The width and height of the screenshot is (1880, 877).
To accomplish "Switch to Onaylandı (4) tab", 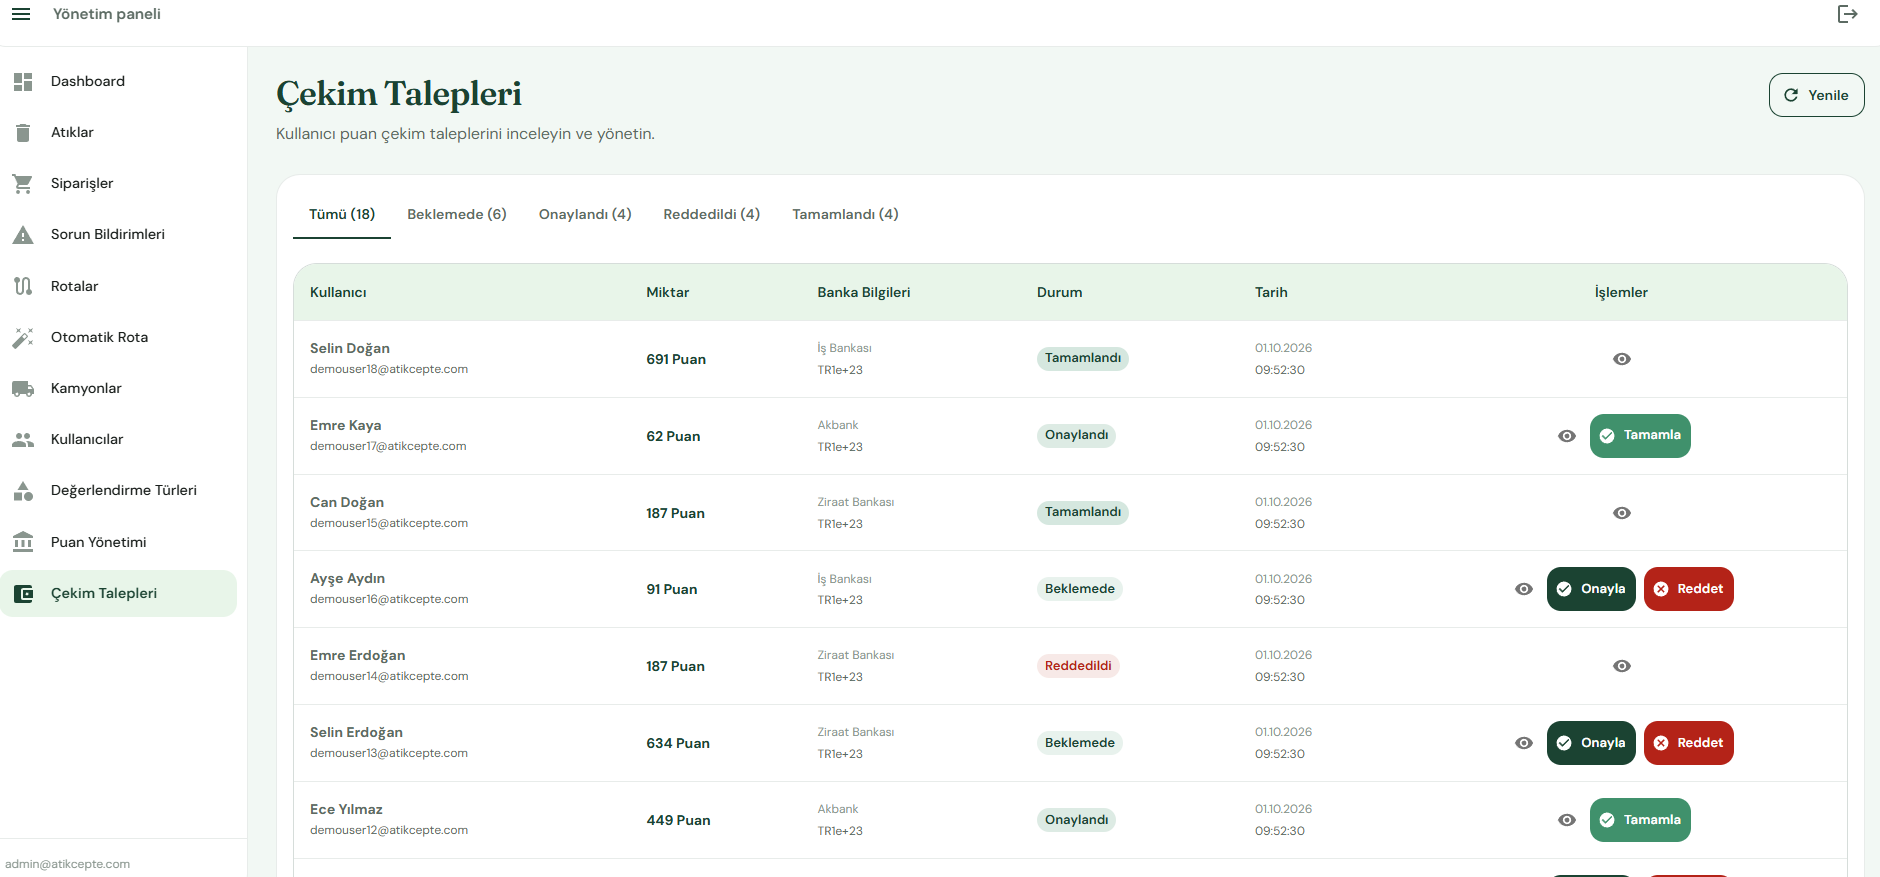I will click(x=585, y=214).
